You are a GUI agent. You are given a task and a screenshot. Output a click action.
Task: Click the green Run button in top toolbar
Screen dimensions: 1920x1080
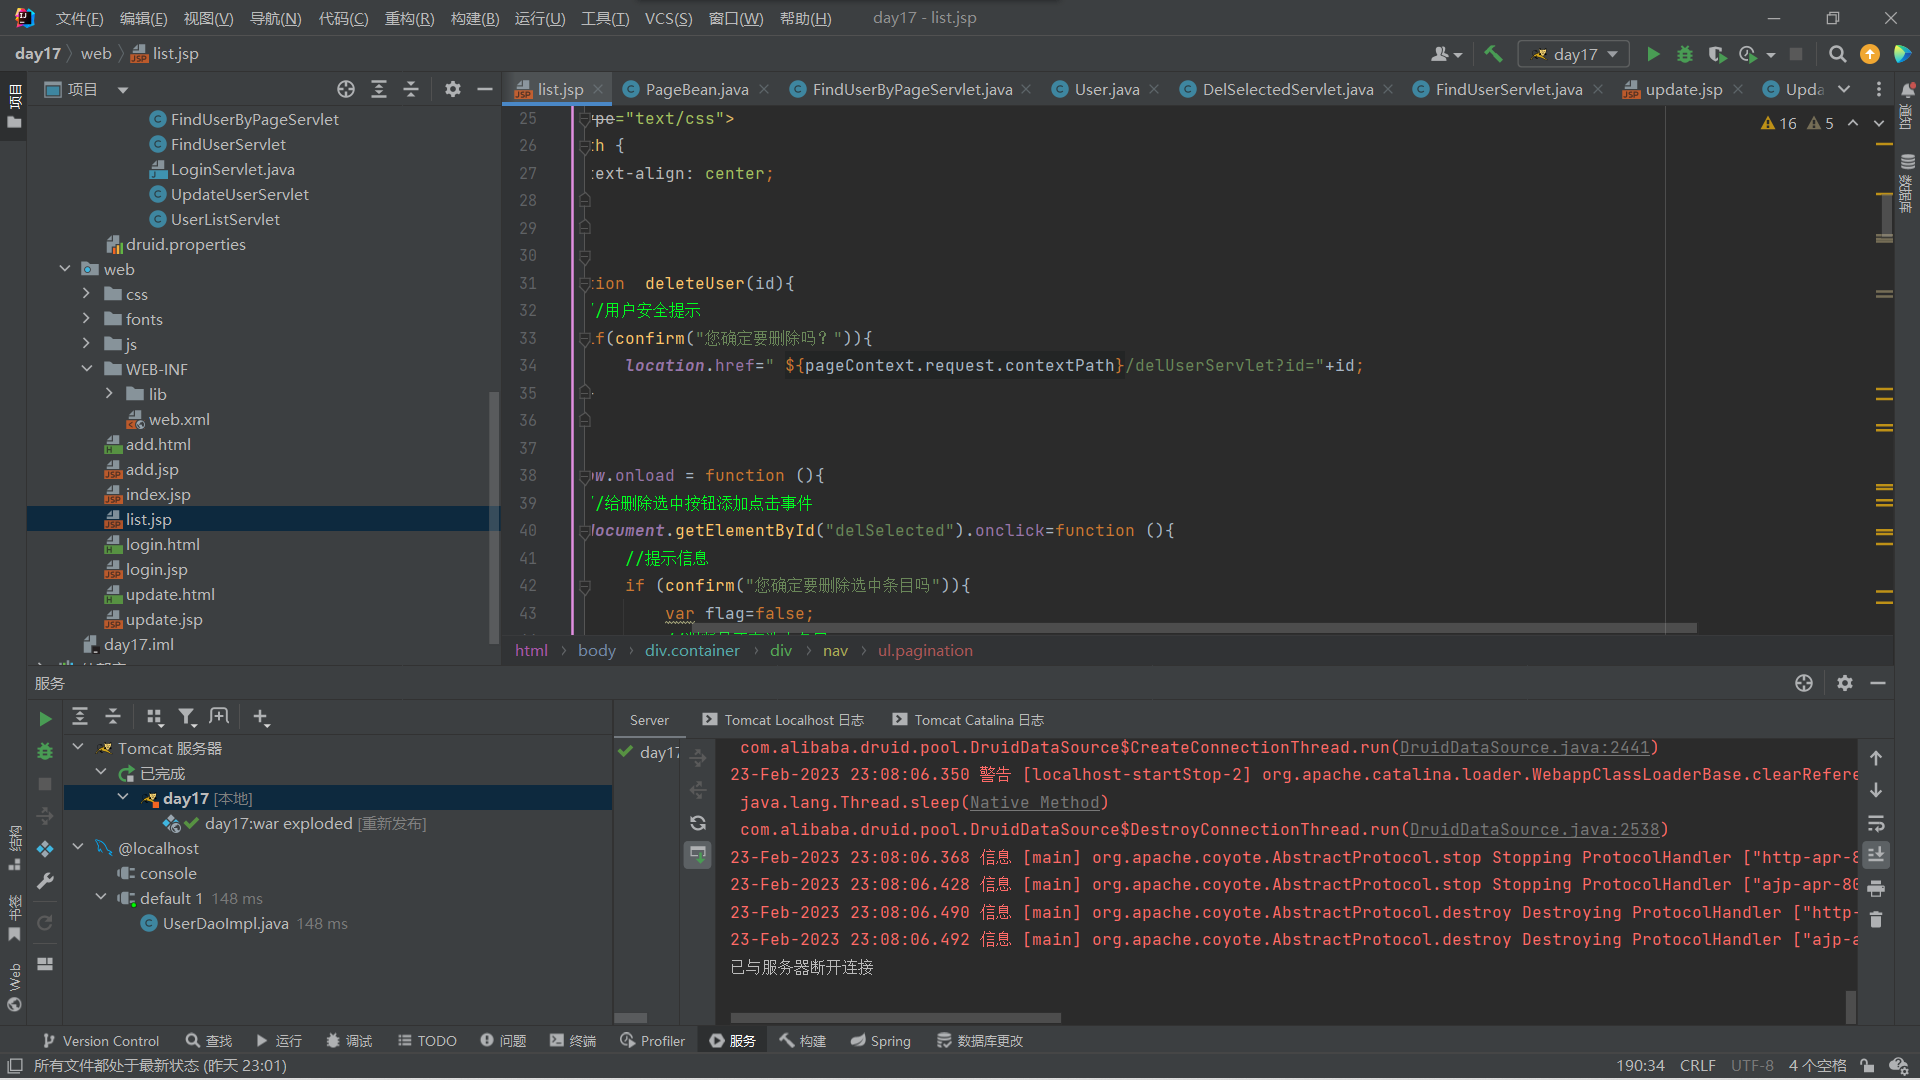[1653, 54]
